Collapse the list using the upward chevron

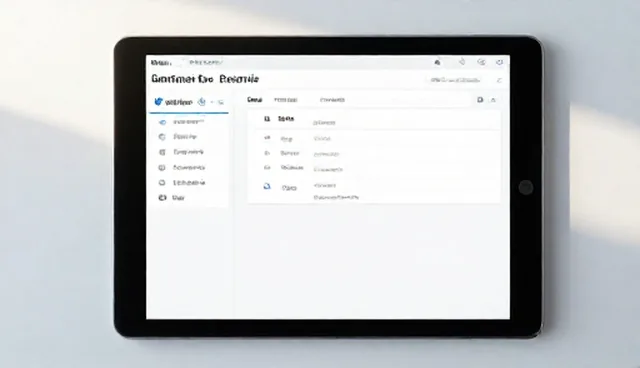[493, 100]
